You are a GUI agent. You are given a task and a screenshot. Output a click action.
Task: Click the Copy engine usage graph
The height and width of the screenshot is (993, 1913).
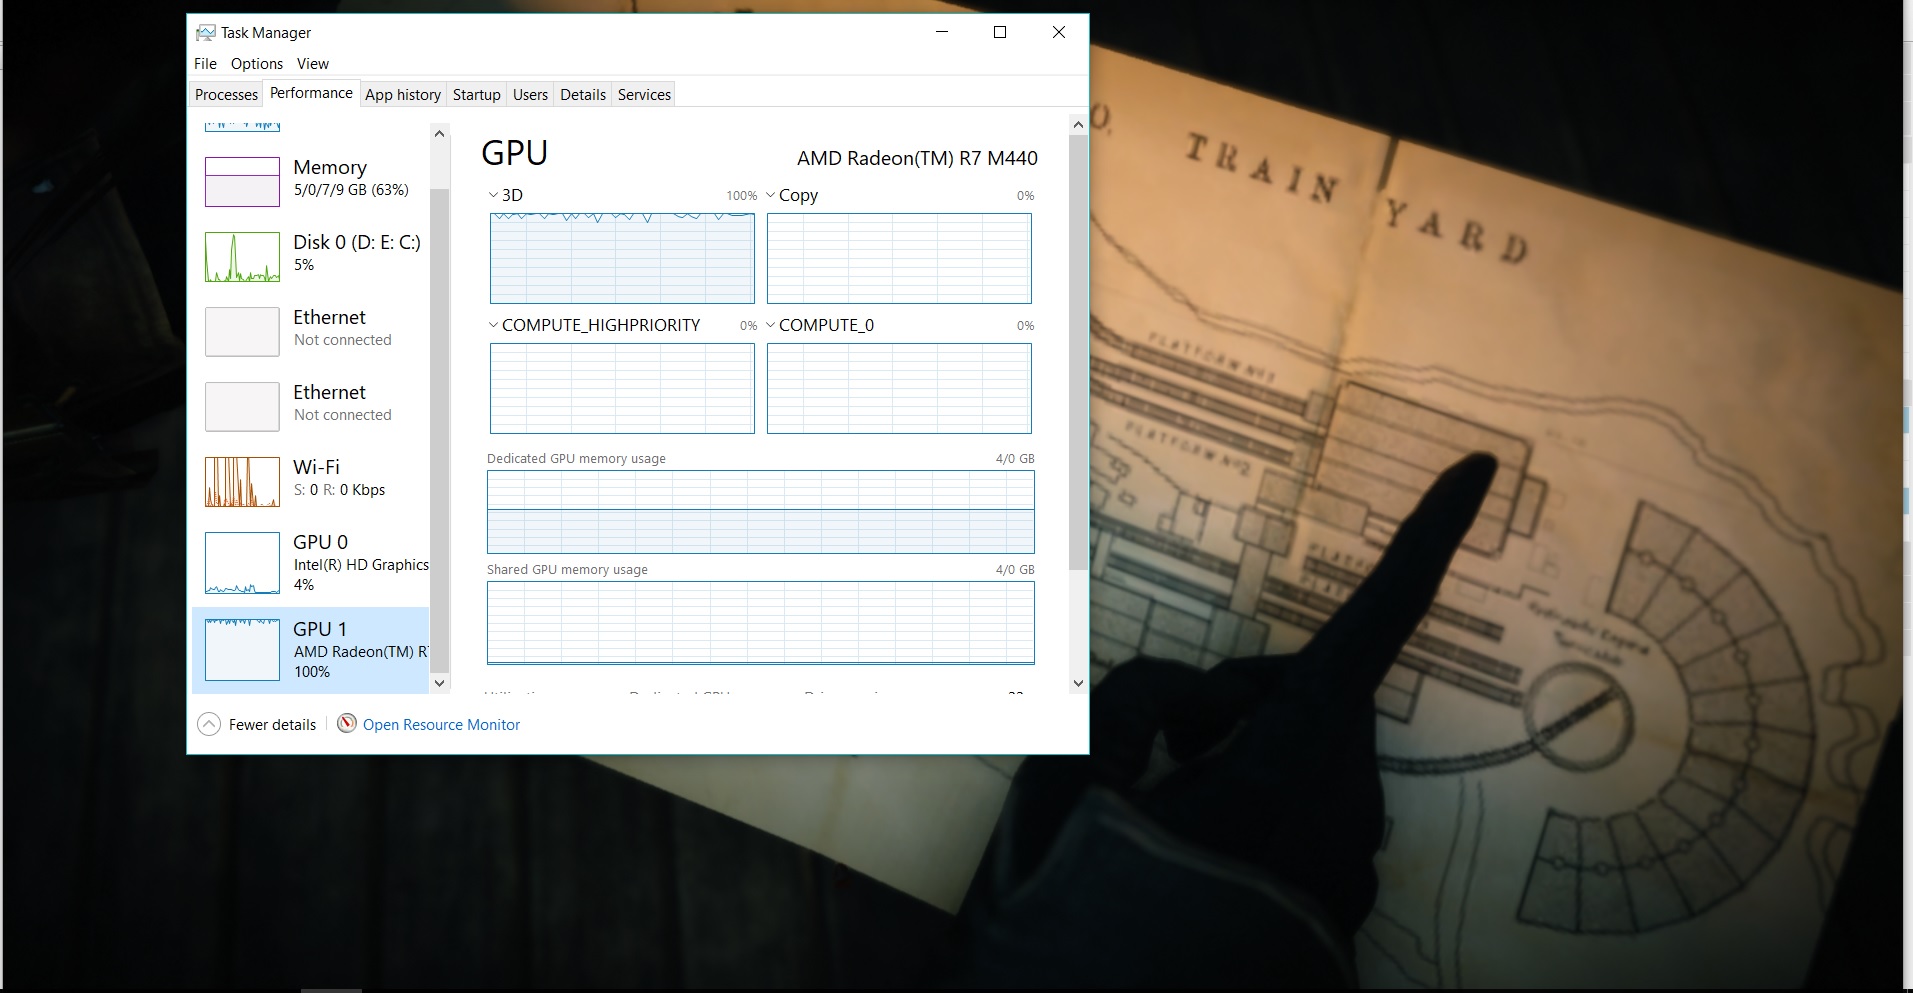click(899, 258)
